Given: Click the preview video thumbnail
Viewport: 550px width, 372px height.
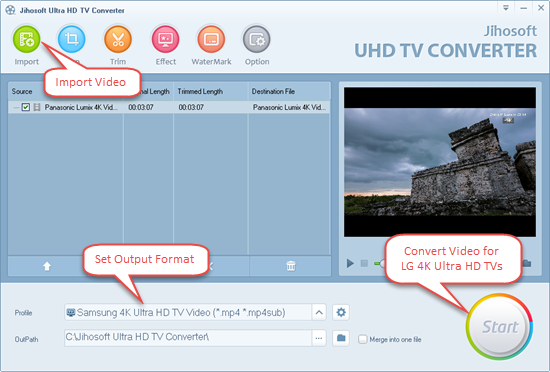Looking at the screenshot, I should pyautogui.click(x=440, y=162).
